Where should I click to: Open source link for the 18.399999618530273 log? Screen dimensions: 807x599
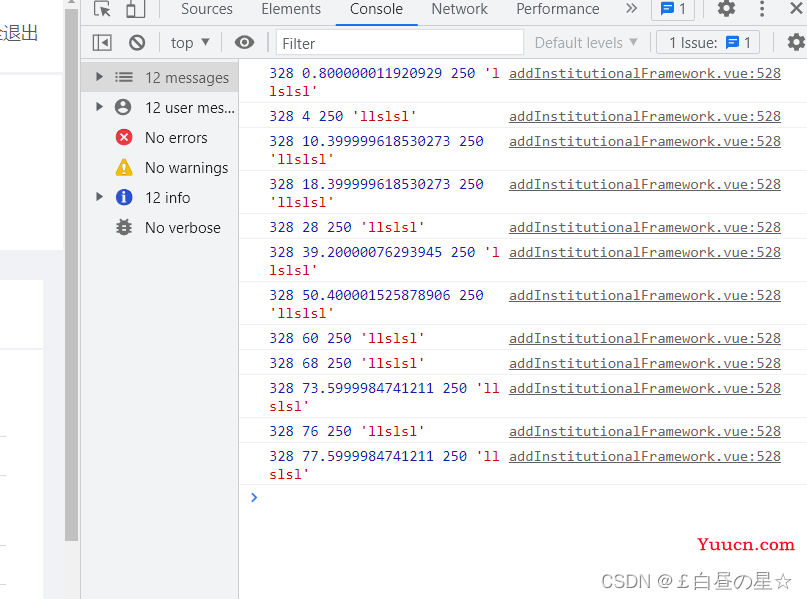click(645, 184)
